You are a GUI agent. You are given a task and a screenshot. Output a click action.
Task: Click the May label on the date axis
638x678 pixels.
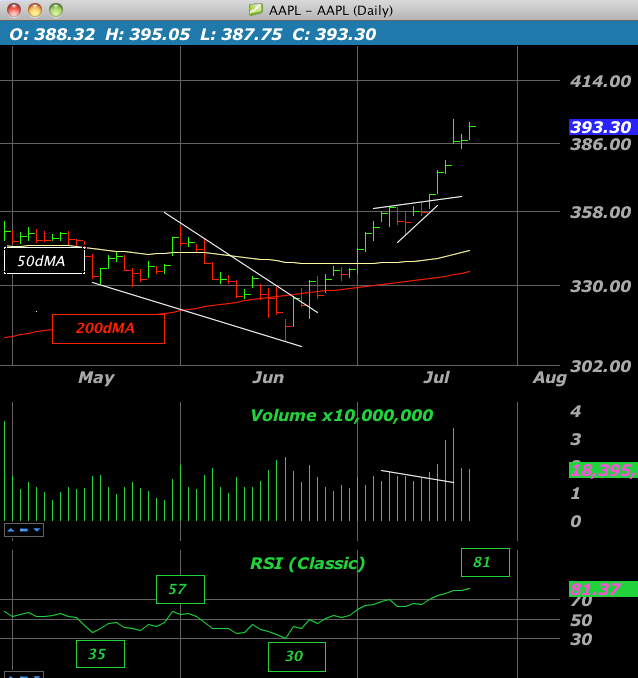[x=96, y=378]
